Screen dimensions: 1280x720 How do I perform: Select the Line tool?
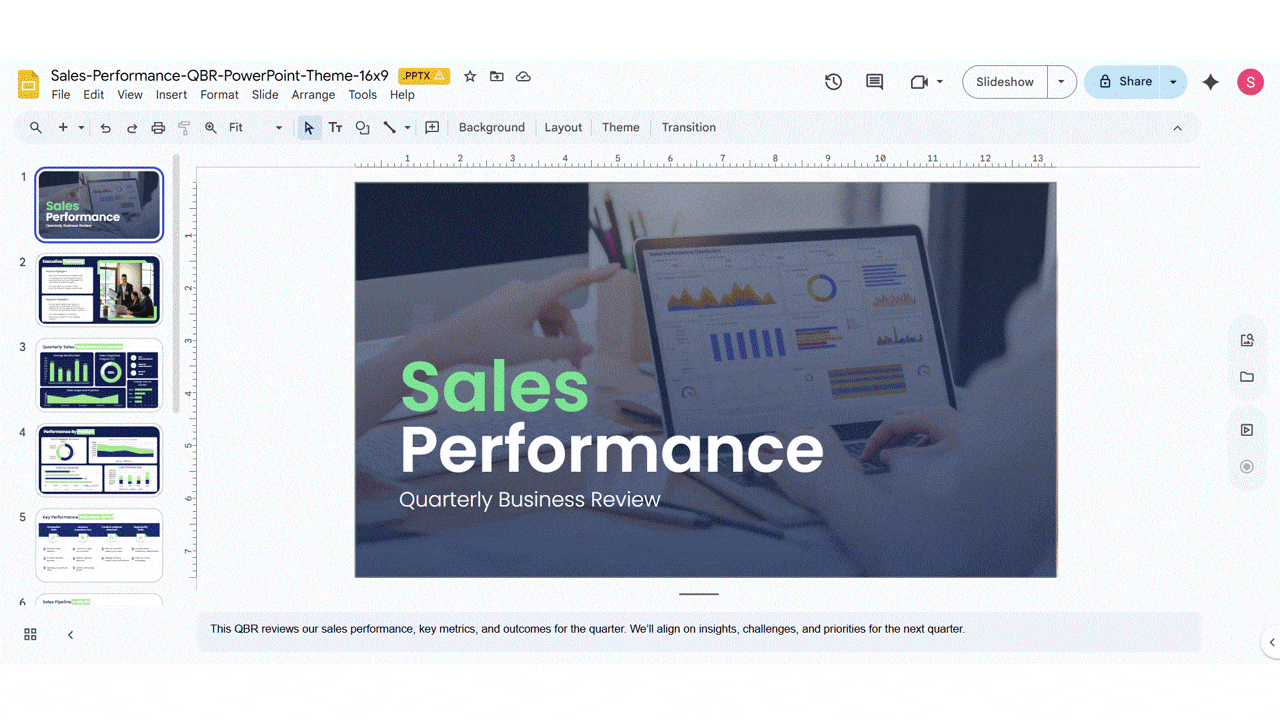pyautogui.click(x=390, y=127)
